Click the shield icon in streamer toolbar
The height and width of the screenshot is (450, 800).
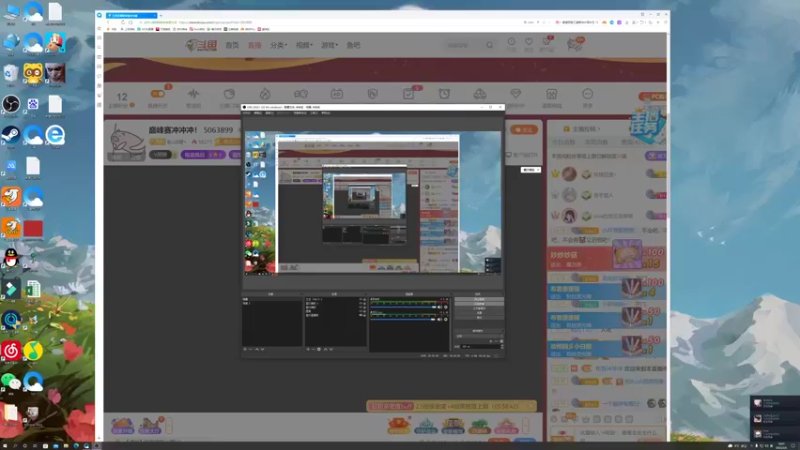[x=372, y=94]
